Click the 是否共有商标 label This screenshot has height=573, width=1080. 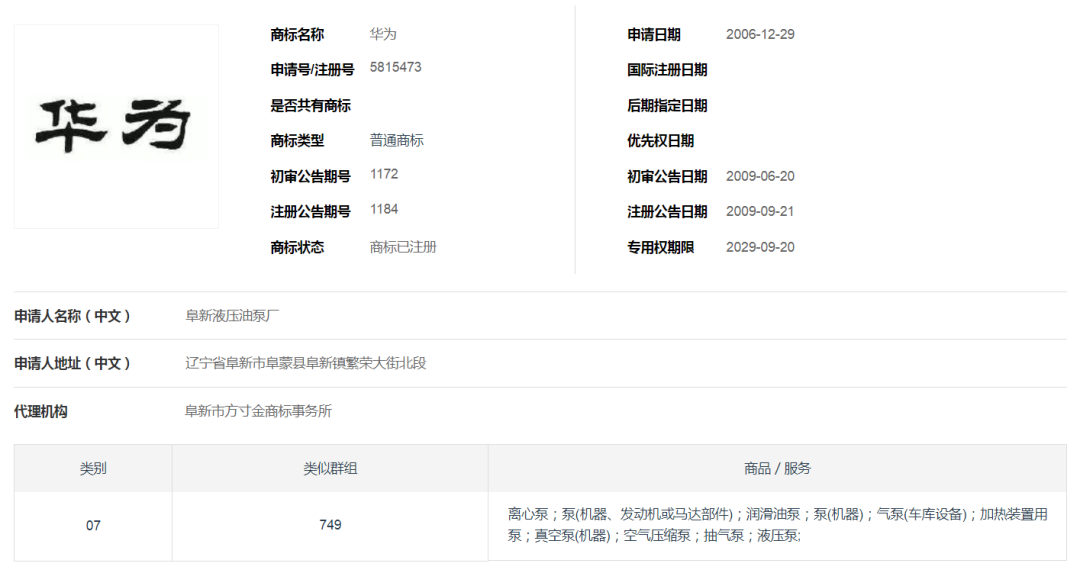tap(311, 105)
